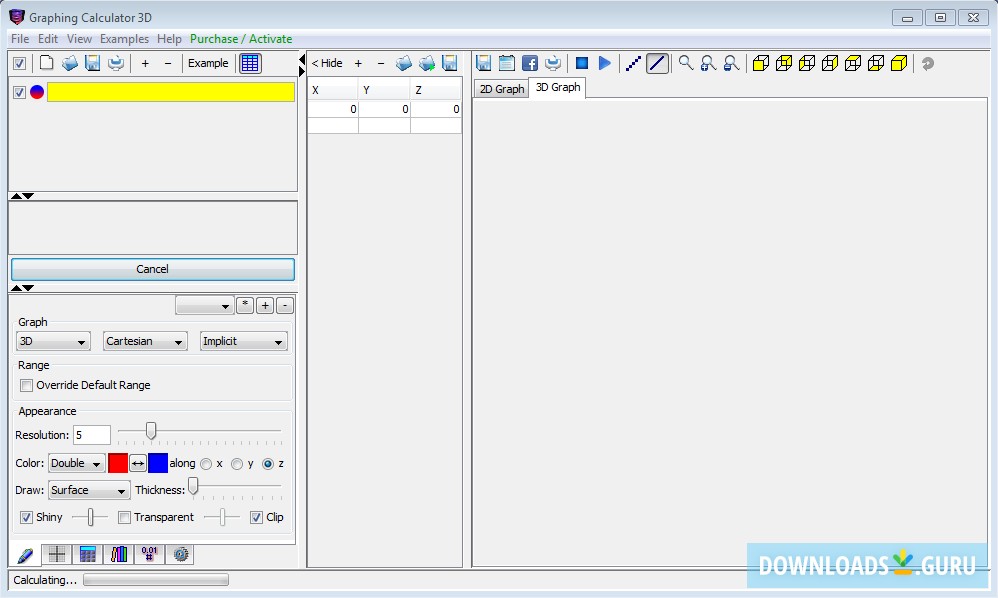The height and width of the screenshot is (598, 998).
Task: Zoom out with the magnifier minus icon
Action: 731,63
